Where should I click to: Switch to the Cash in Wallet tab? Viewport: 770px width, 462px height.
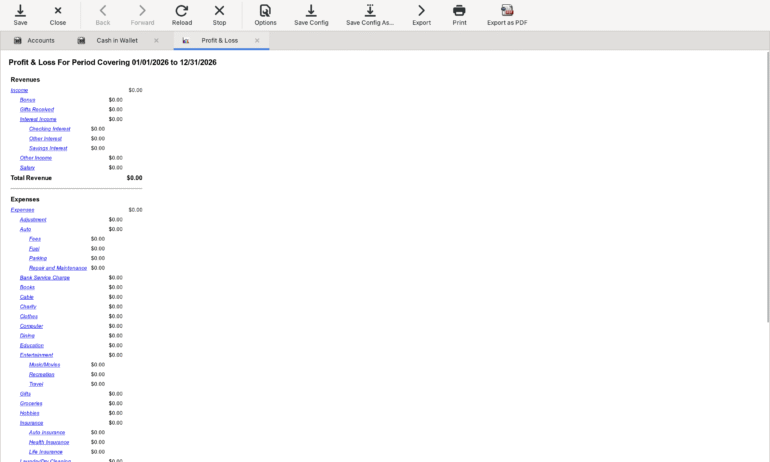click(x=116, y=41)
